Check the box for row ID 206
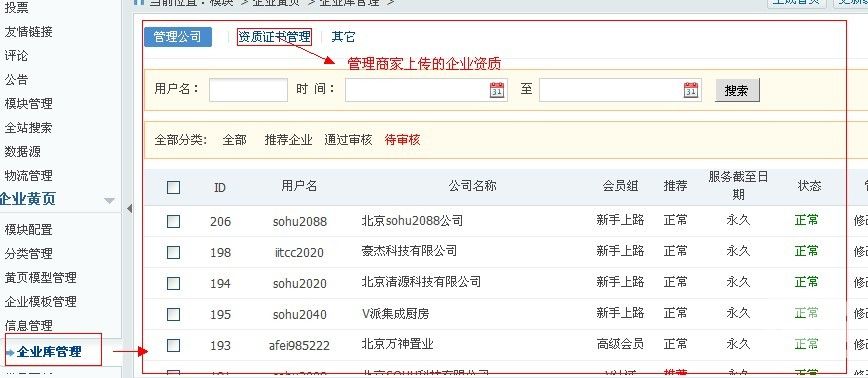The width and height of the screenshot is (868, 378). click(x=173, y=221)
